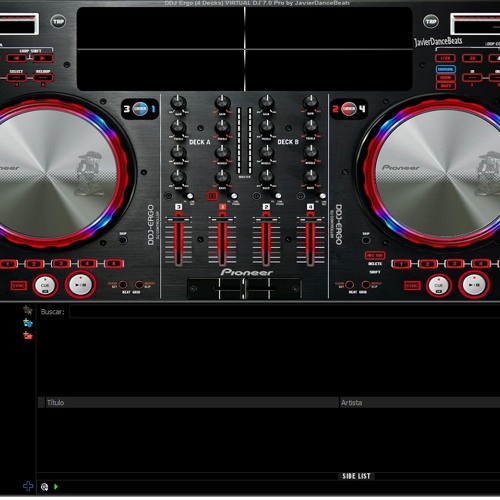Click the gain knob of channel 2

pyautogui.click(x=266, y=103)
